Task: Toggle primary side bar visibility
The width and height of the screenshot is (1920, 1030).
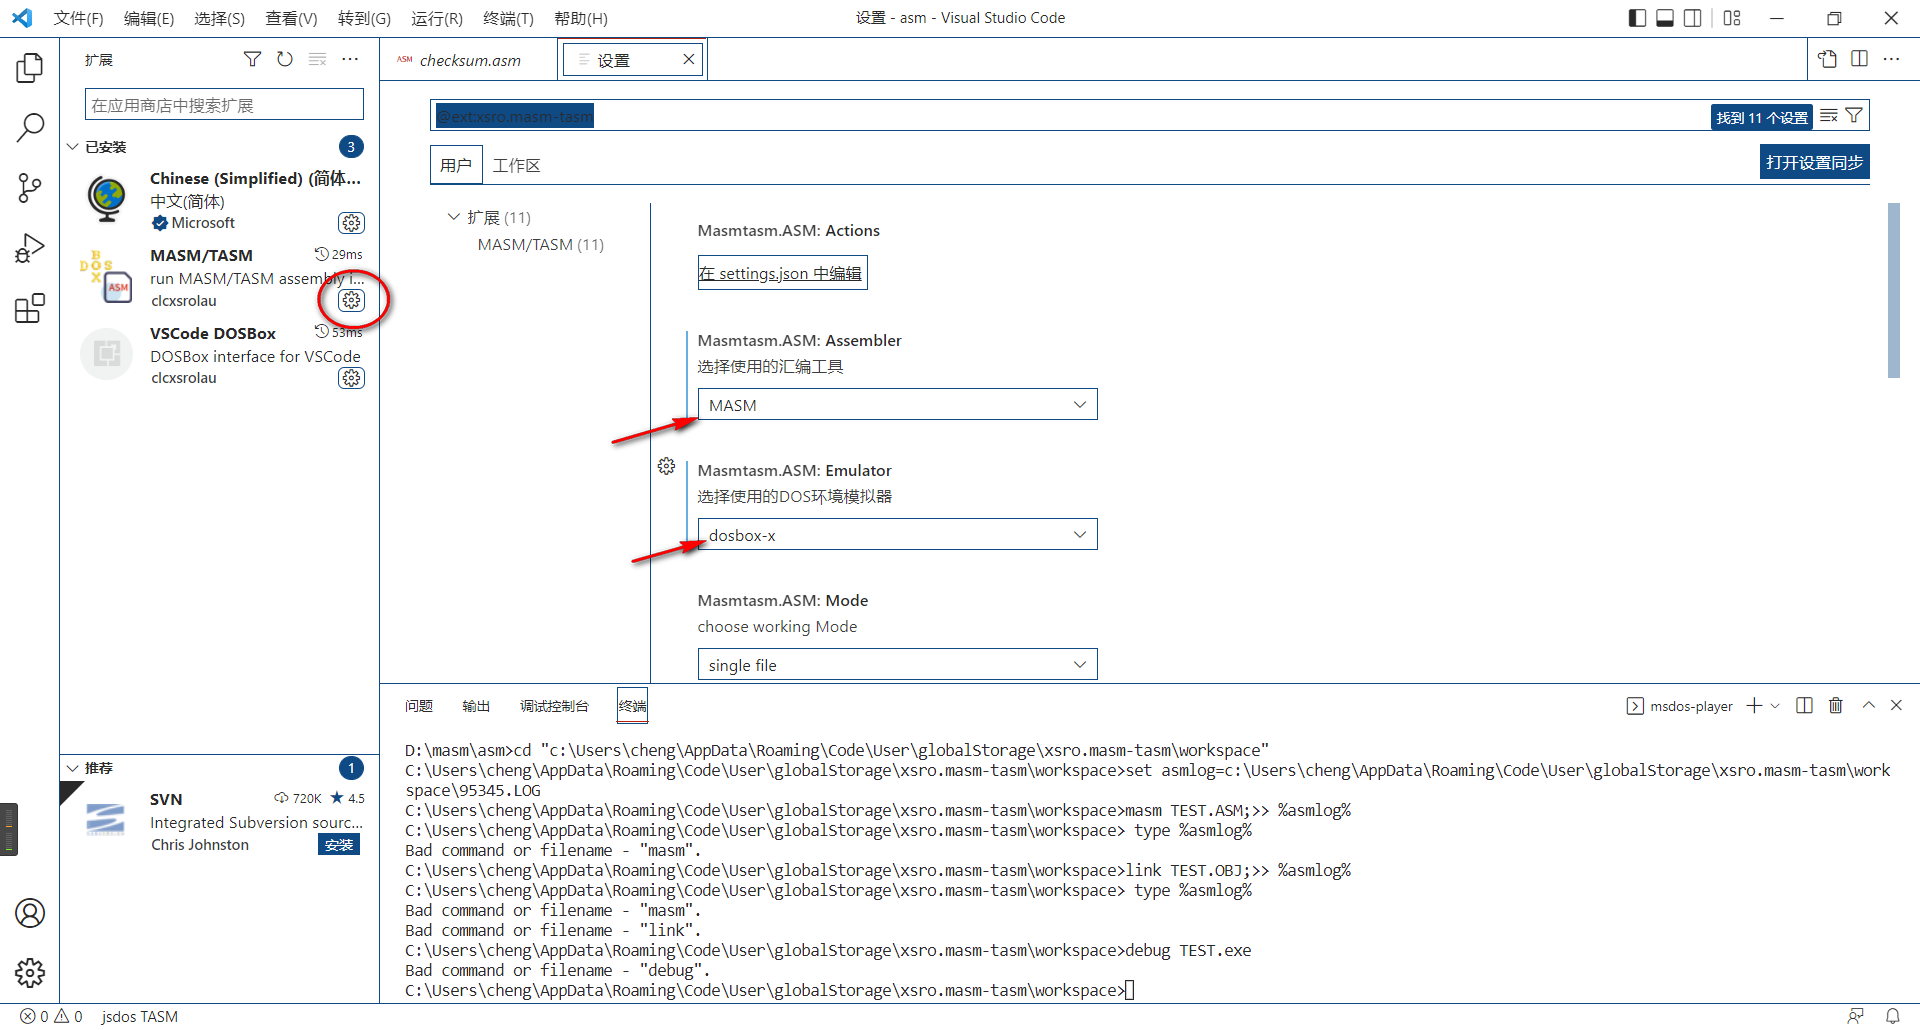Action: [x=1637, y=18]
